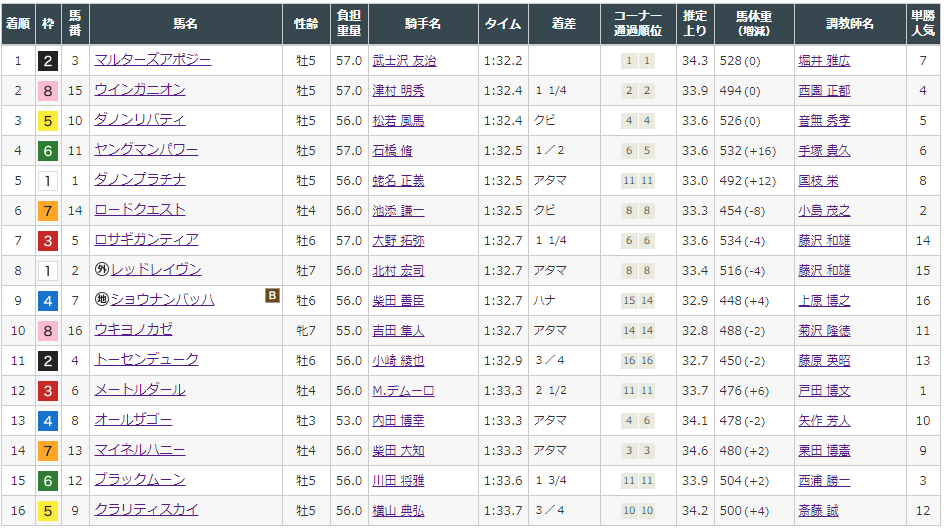Click the タイム column header
This screenshot has height=529, width=944.
[503, 23]
